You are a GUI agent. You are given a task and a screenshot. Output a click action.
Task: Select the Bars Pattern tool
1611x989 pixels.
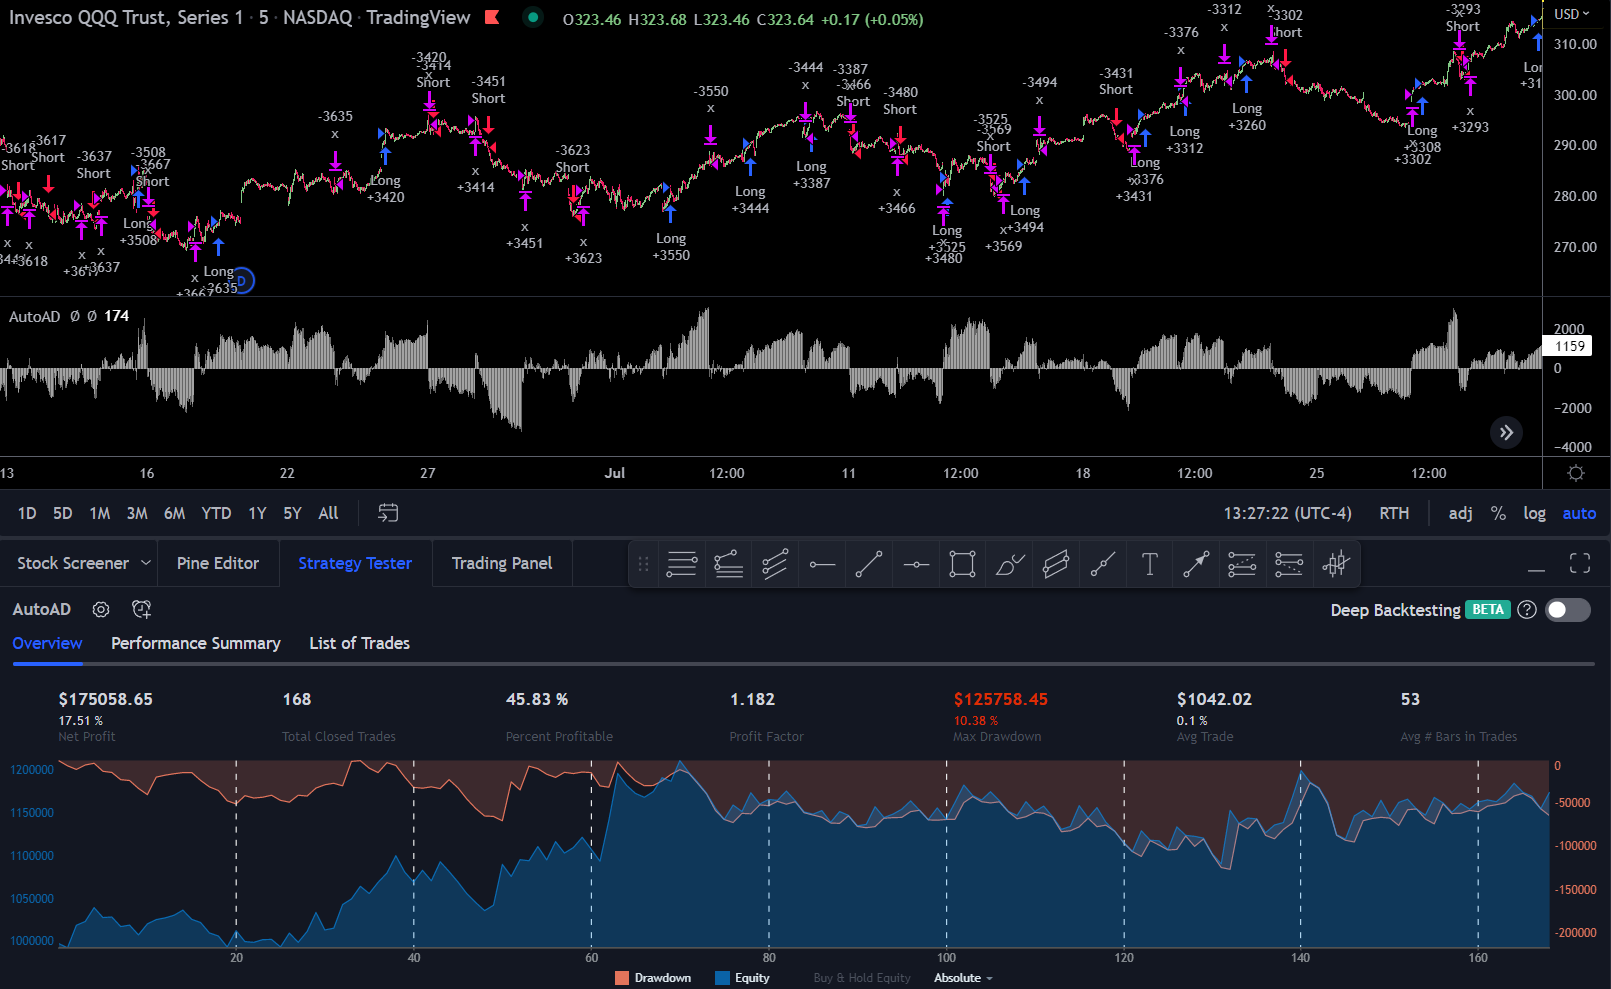(1336, 564)
